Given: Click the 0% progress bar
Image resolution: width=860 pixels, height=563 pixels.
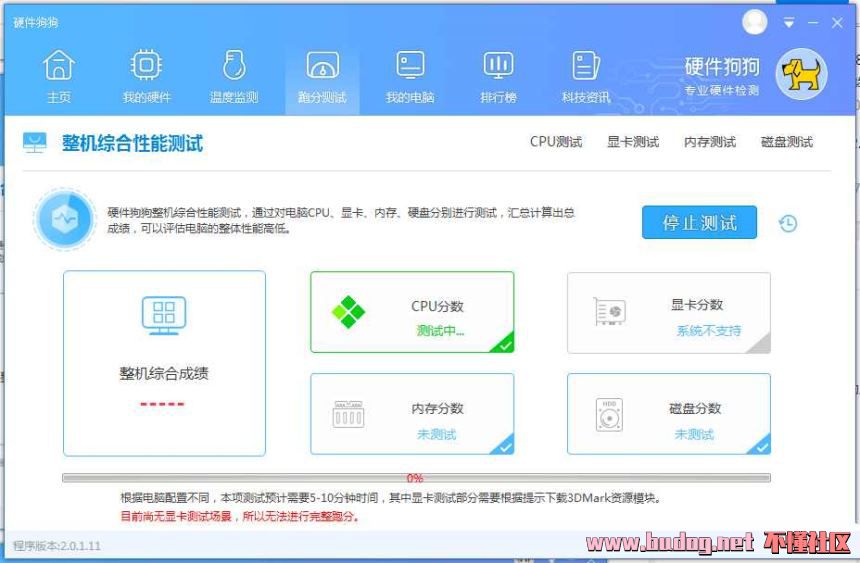Looking at the screenshot, I should 416,478.
